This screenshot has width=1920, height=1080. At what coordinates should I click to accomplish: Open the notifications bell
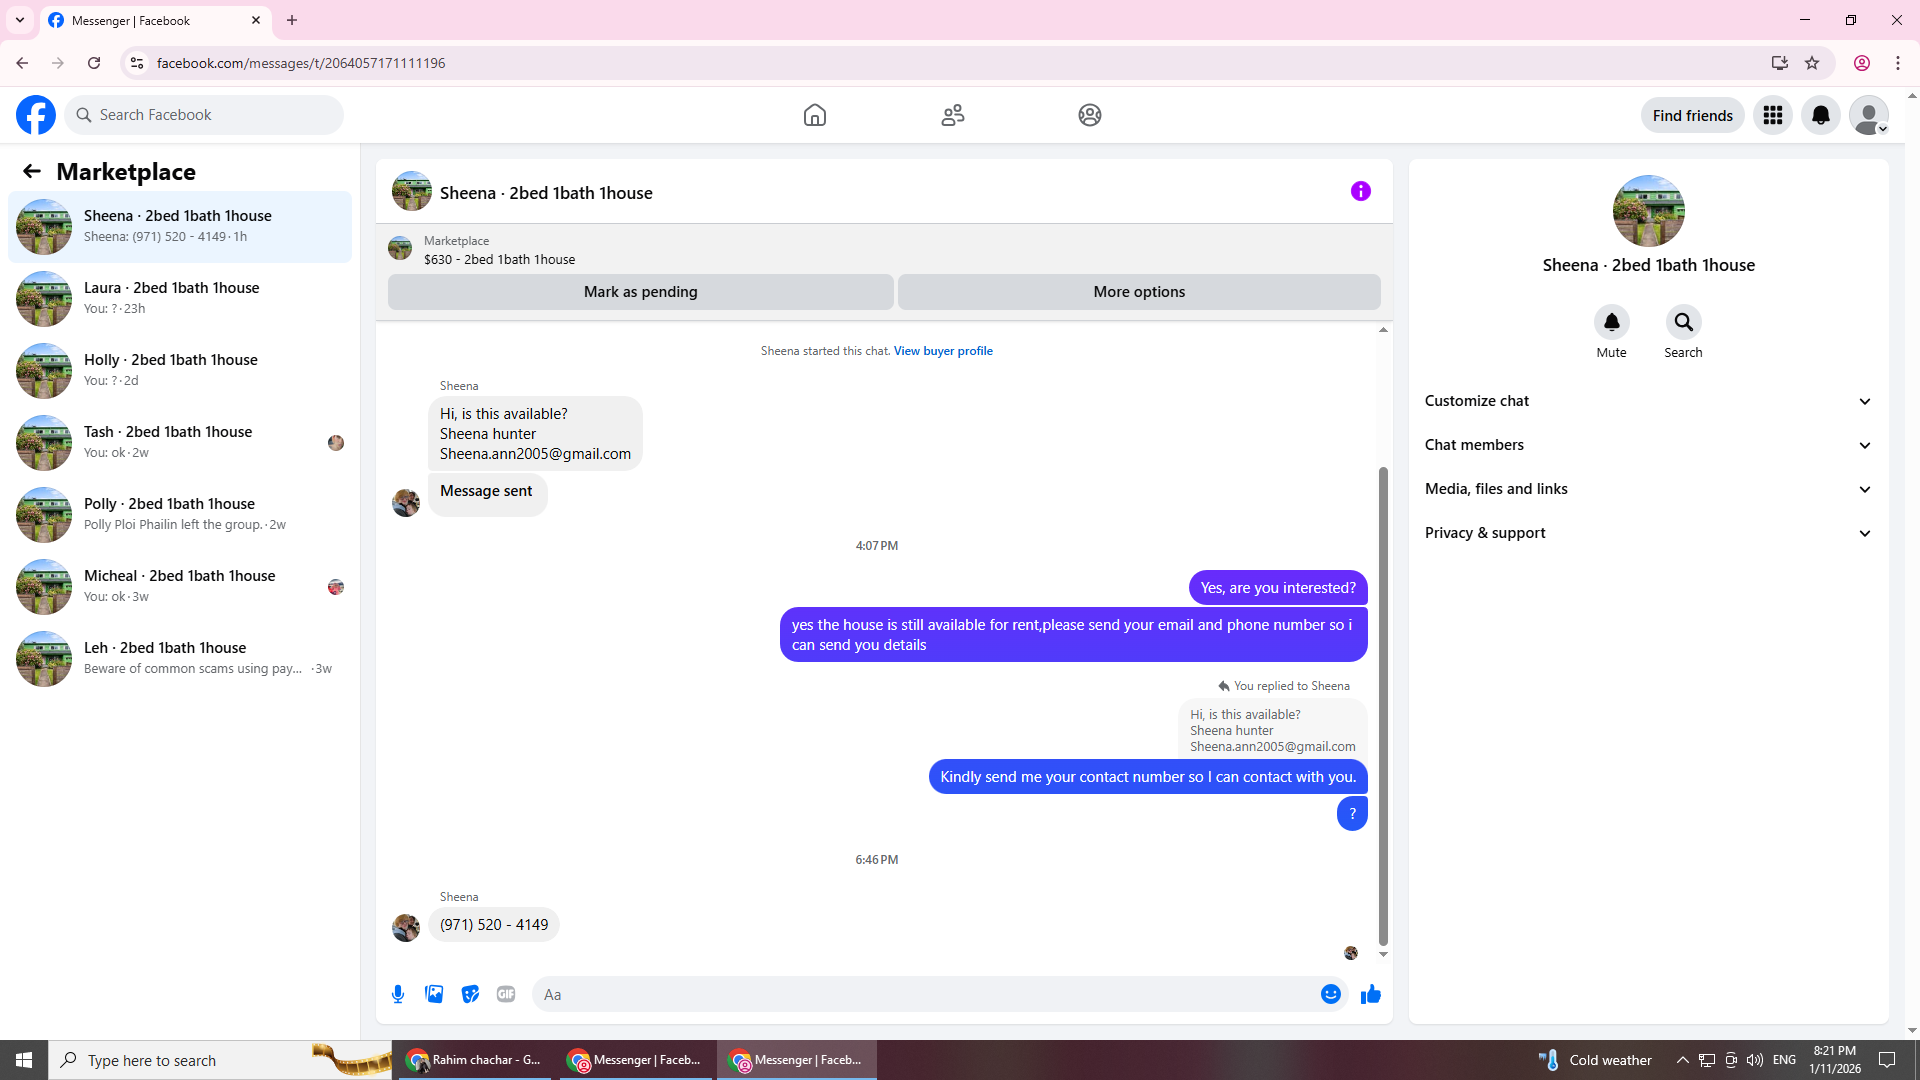pos(1821,115)
